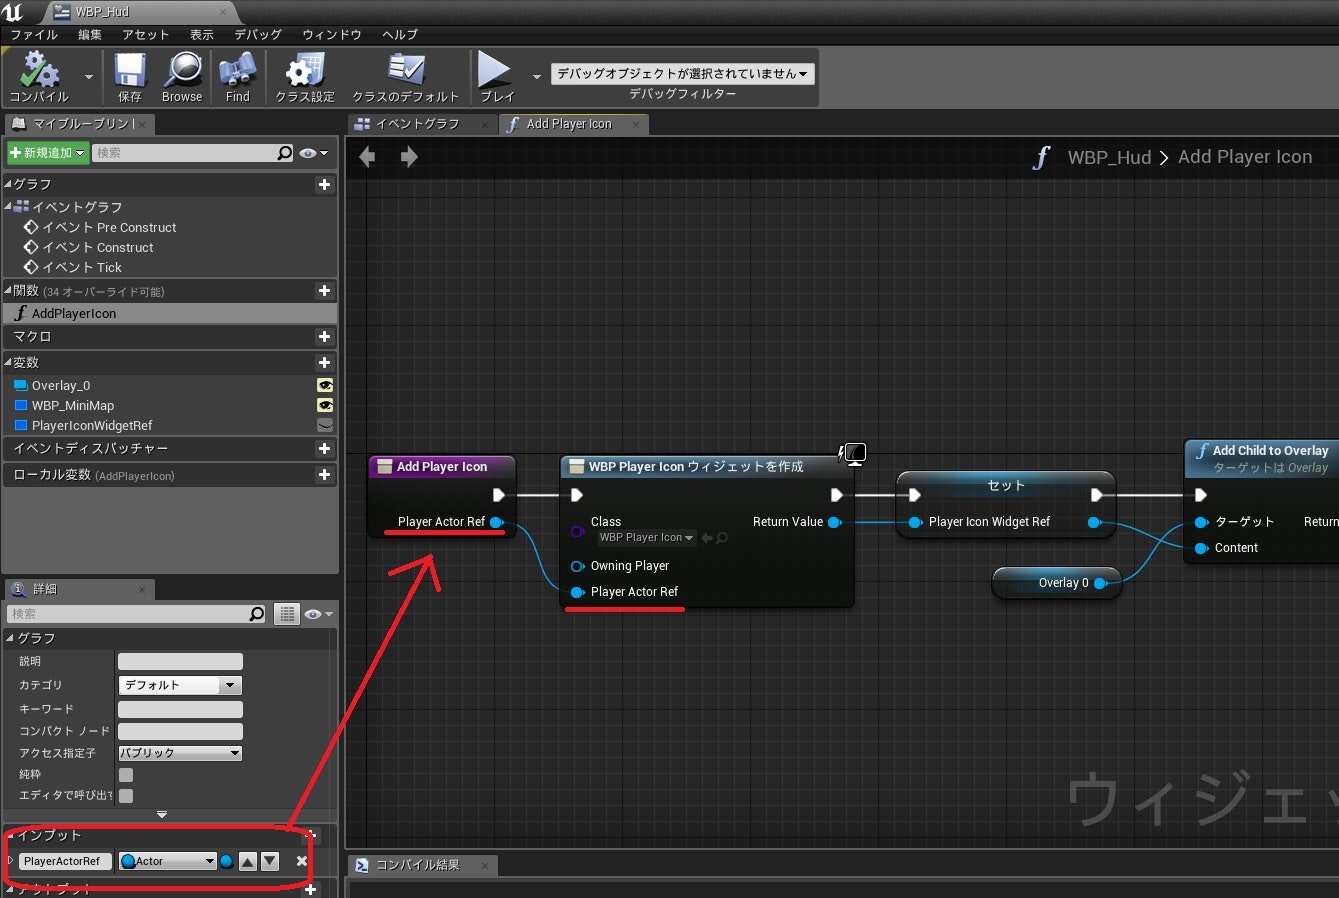Toggle the 純粋 checkbox

coord(126,775)
